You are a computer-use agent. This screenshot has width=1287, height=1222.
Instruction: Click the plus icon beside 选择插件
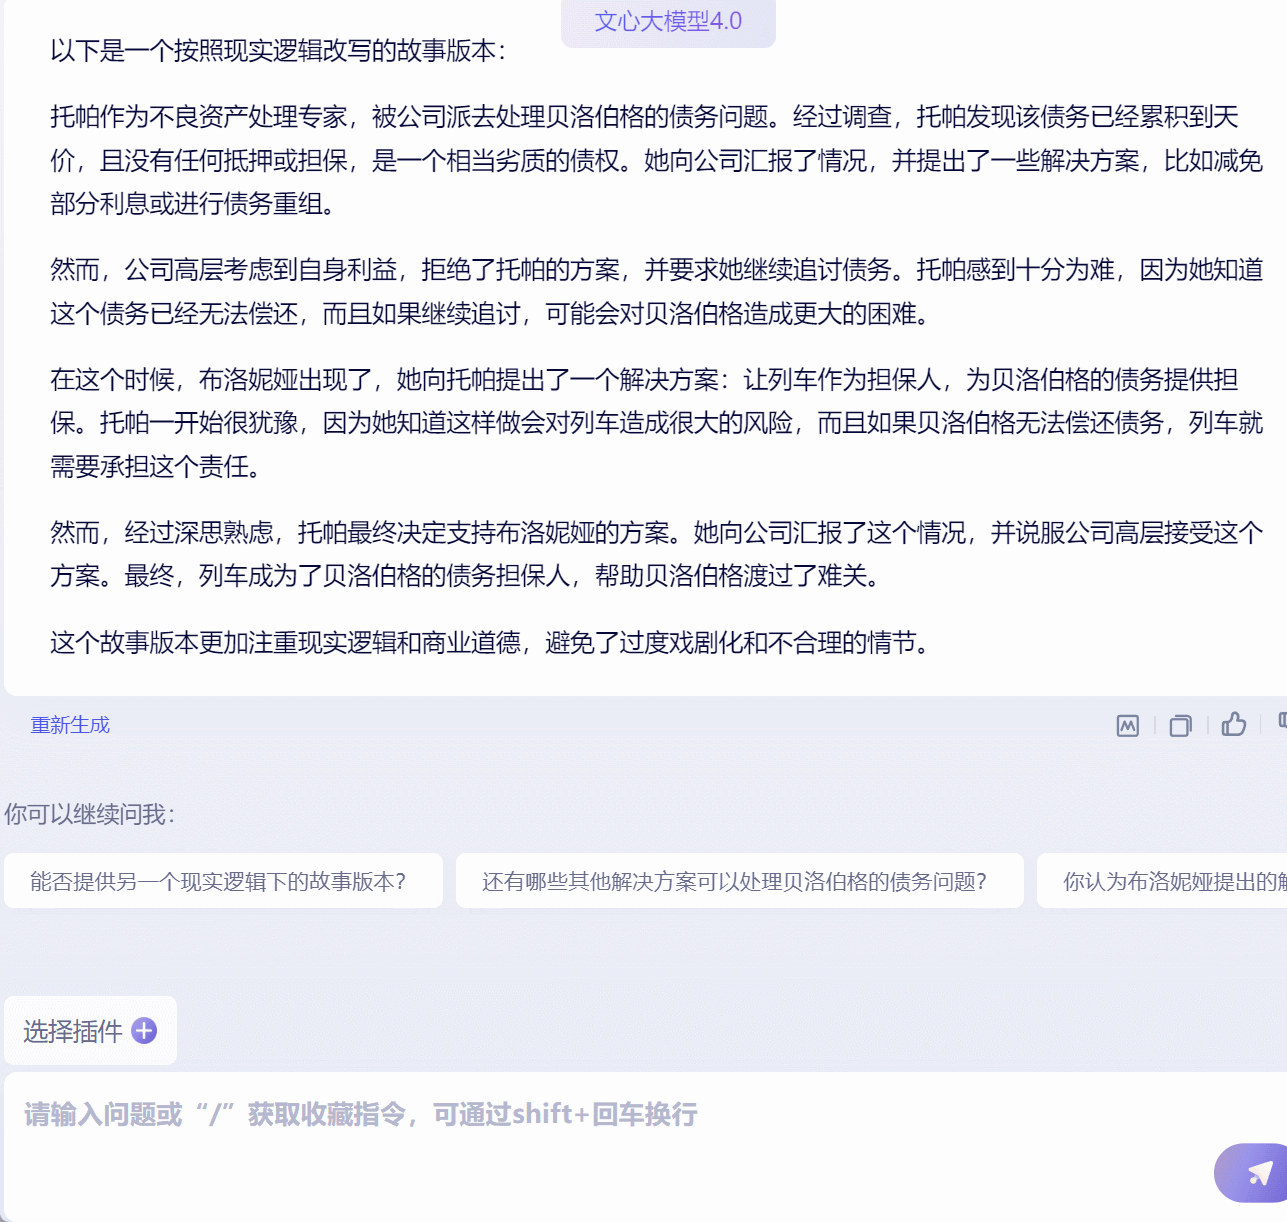(x=144, y=1031)
